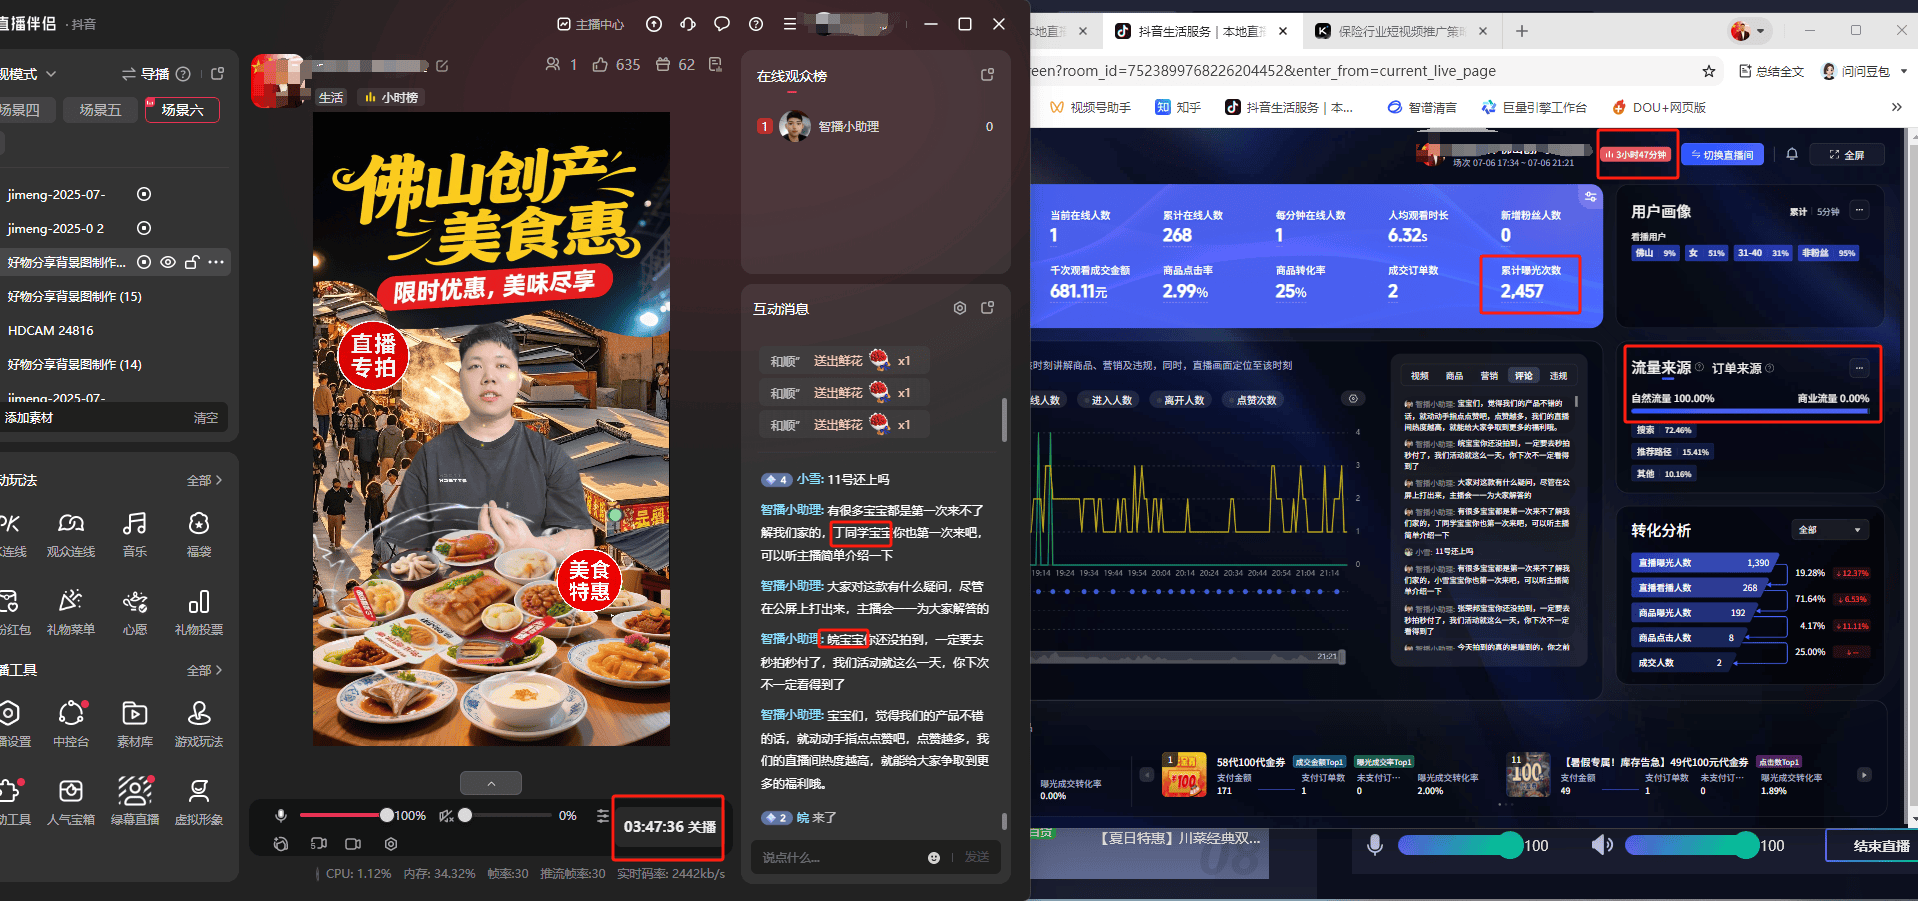Switch to 场景五 scene tab
The width and height of the screenshot is (1918, 901).
[x=100, y=110]
